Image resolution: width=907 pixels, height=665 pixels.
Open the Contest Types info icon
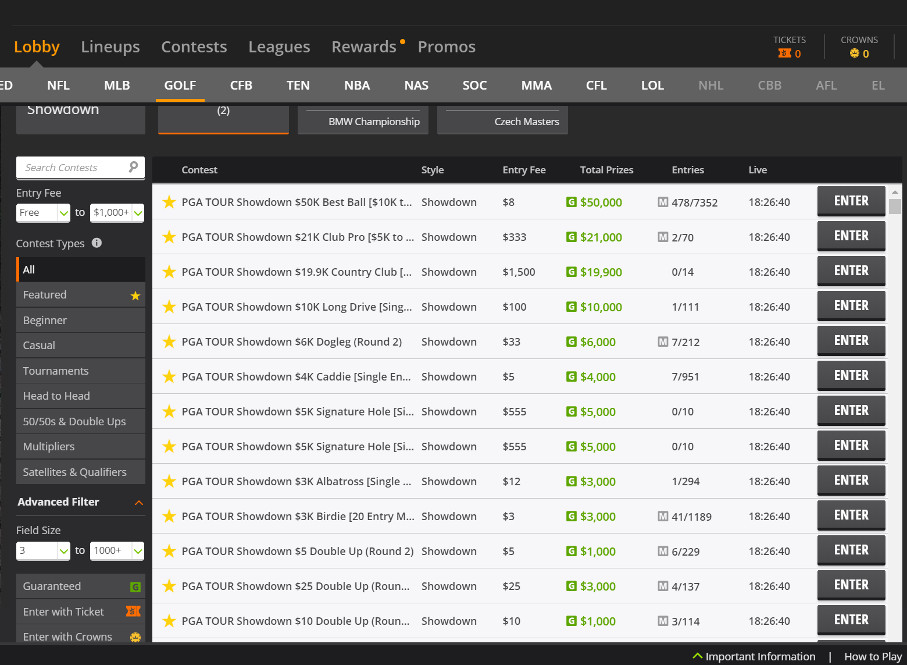[97, 243]
